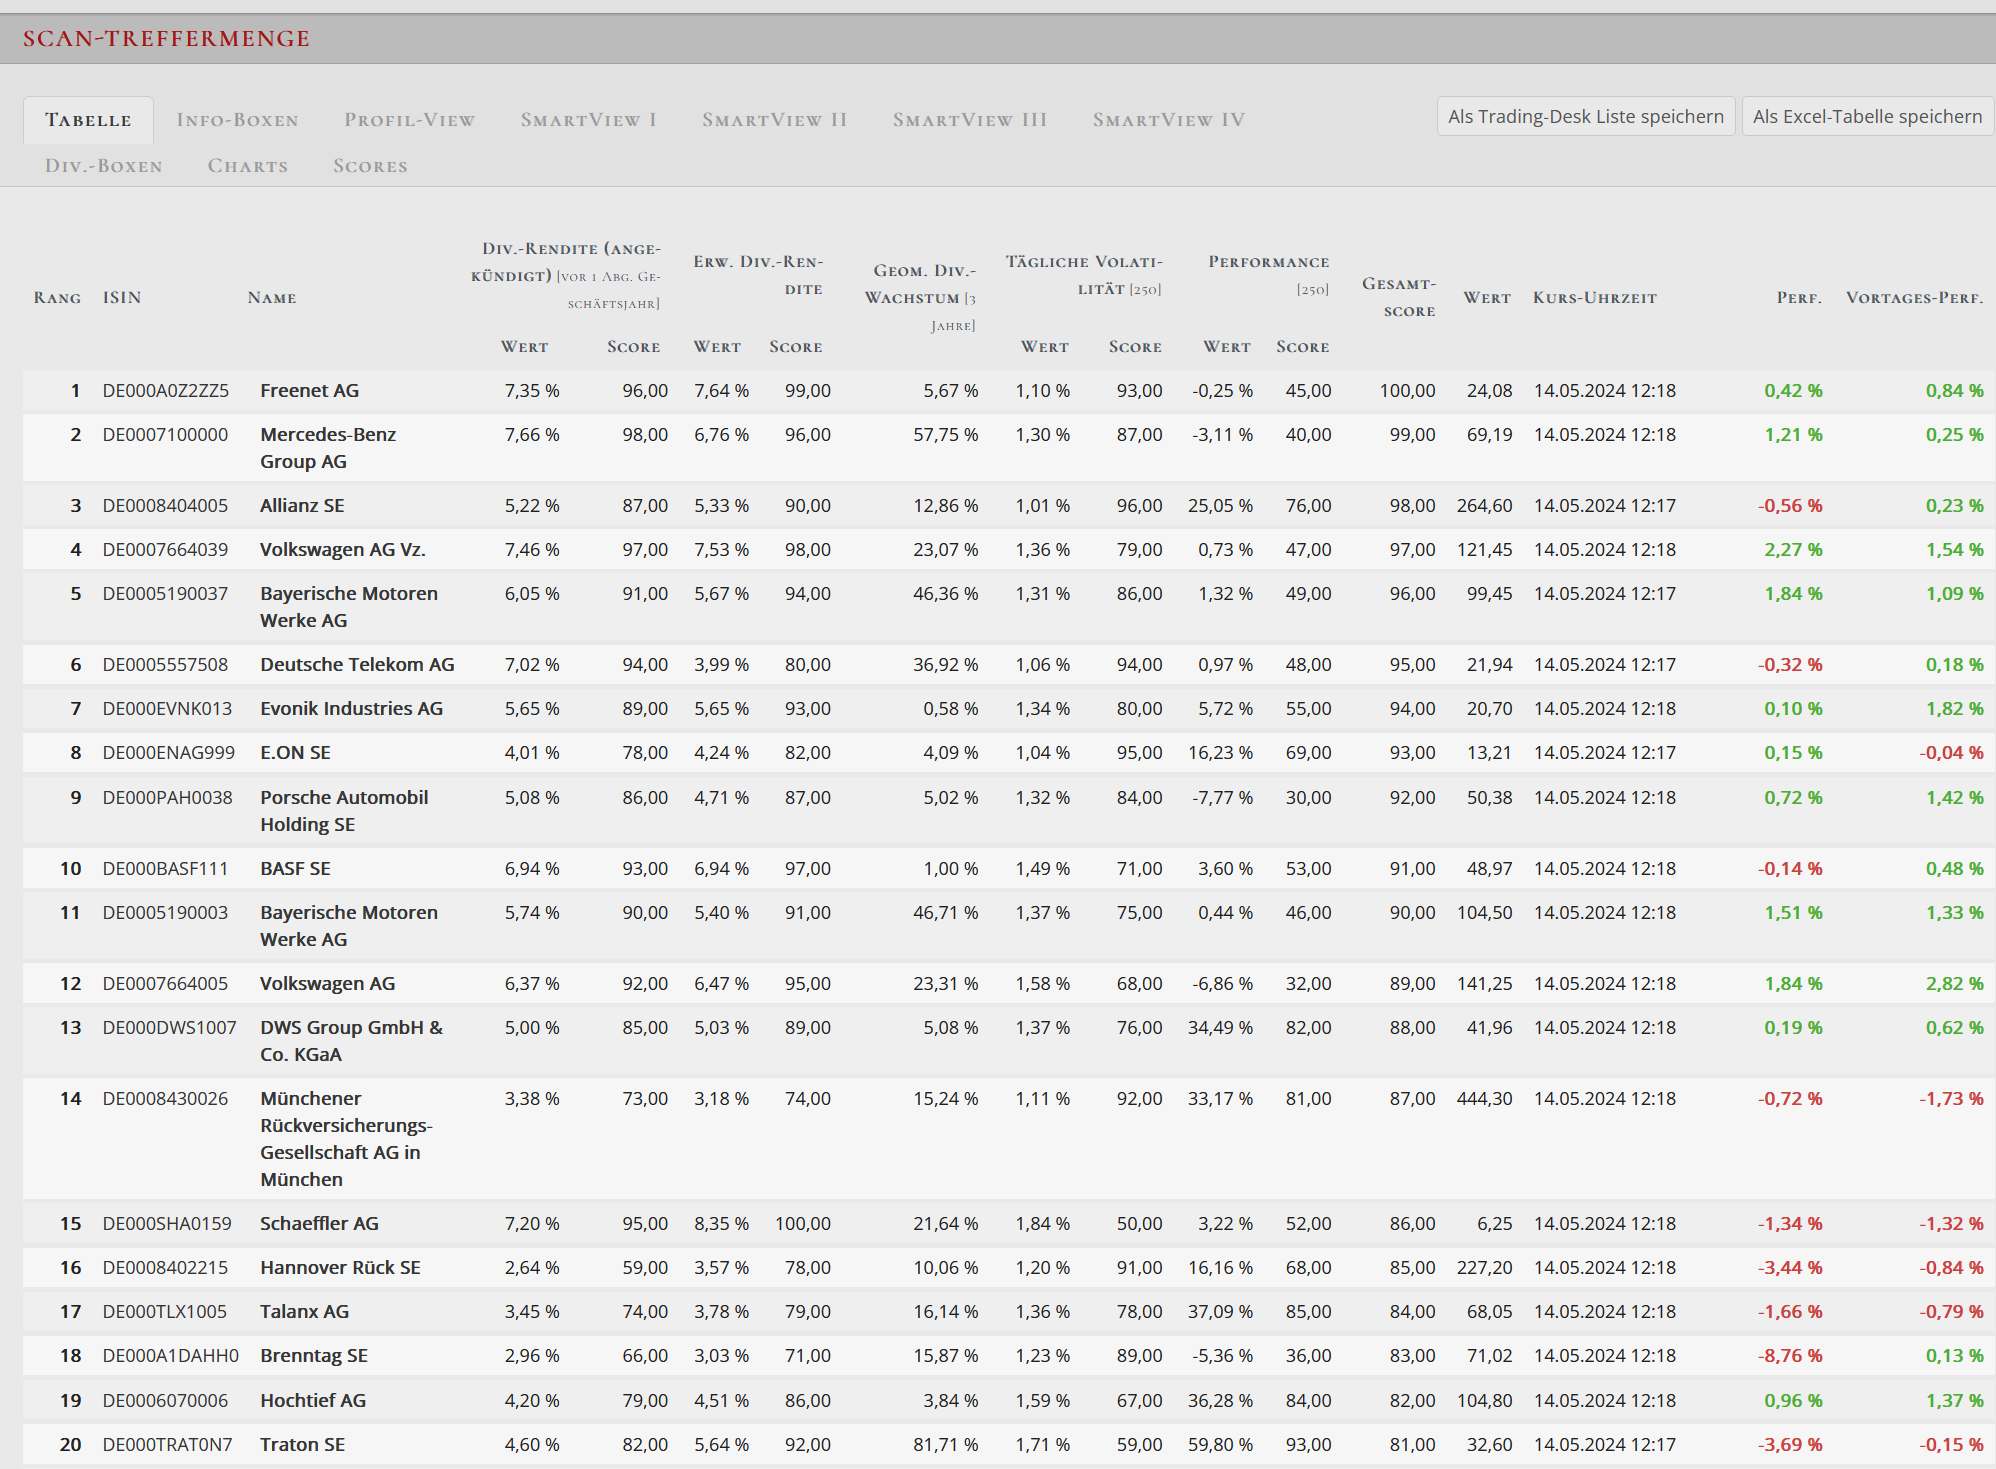Sort by Vortages-Perf. column header
1996x1469 pixels.
click(x=1914, y=298)
